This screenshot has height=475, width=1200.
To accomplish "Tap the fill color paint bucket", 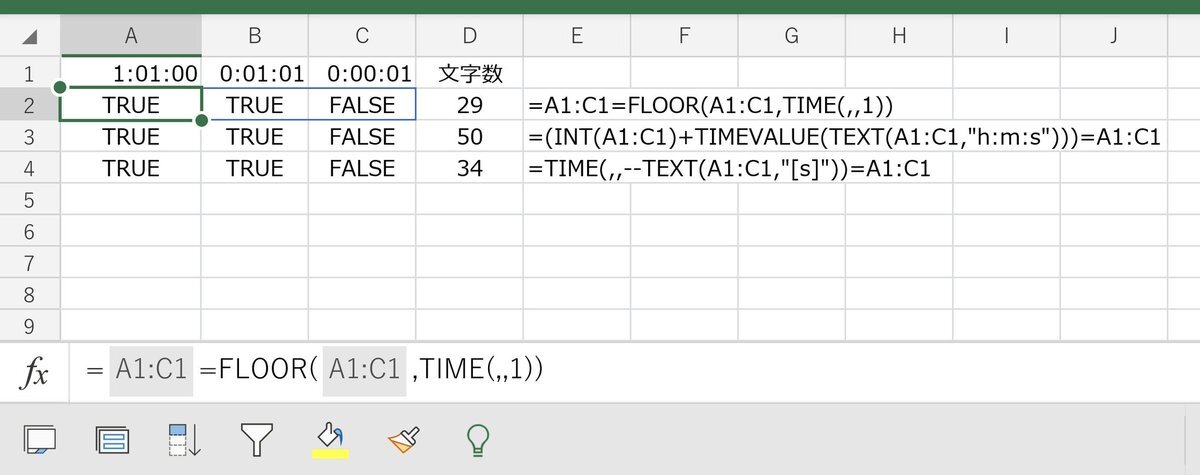I will (x=330, y=434).
